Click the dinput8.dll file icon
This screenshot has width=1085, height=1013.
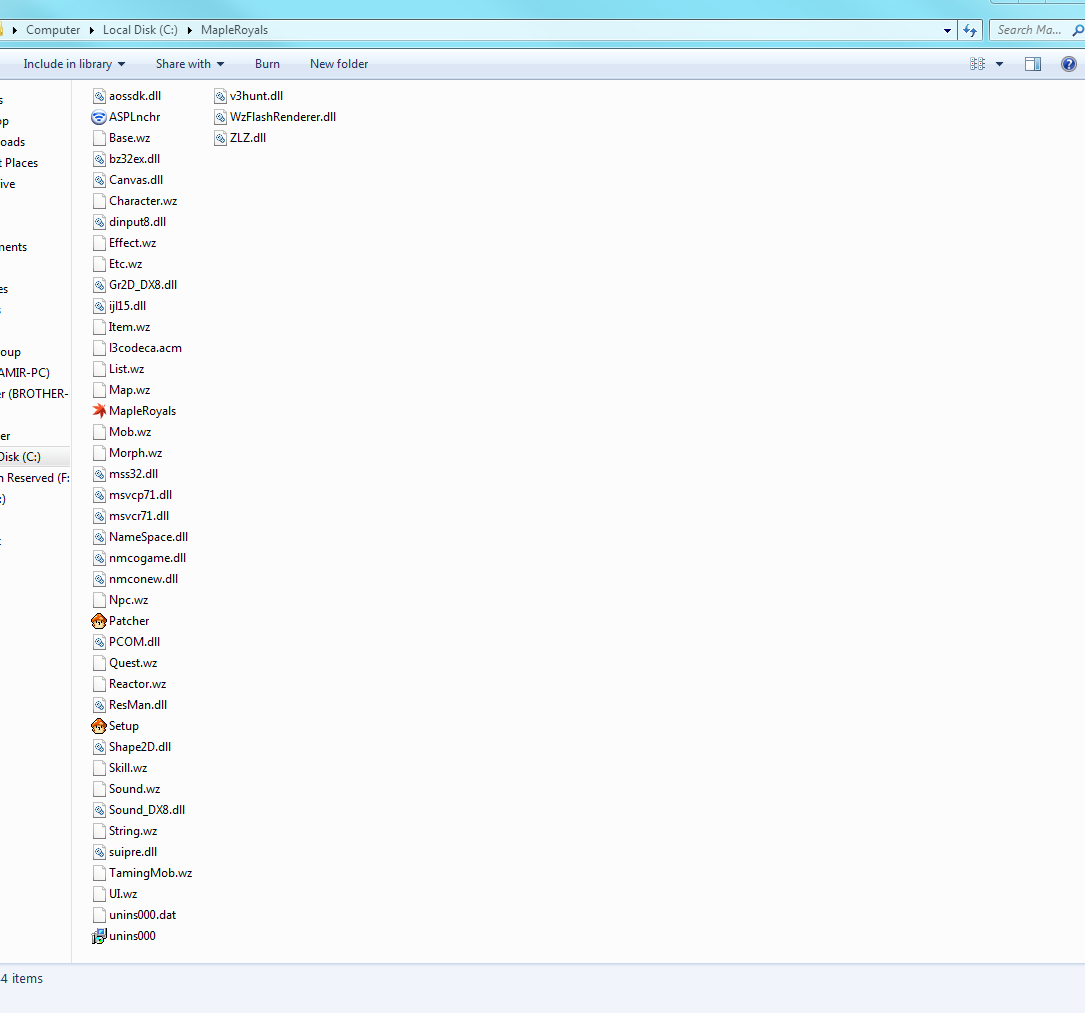pyautogui.click(x=99, y=222)
